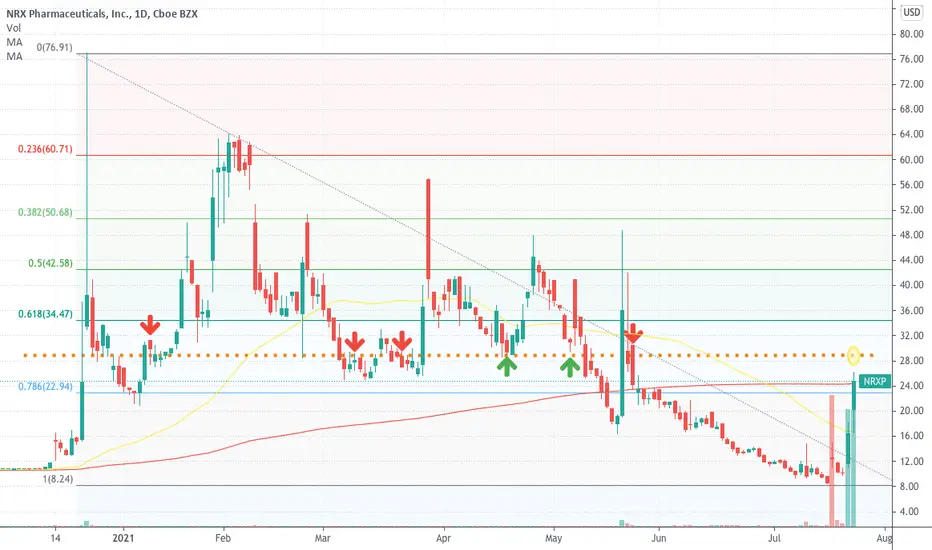Click the USD currency button

[912, 12]
